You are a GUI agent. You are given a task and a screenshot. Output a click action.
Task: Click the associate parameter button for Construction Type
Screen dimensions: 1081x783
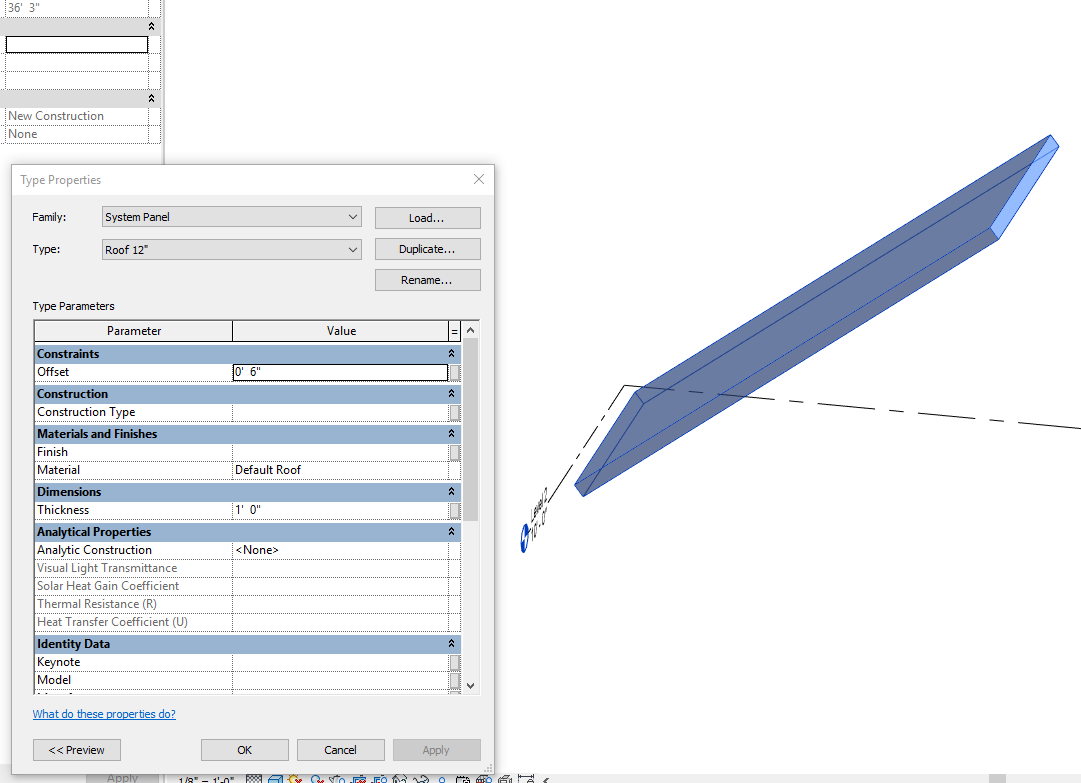[454, 412]
